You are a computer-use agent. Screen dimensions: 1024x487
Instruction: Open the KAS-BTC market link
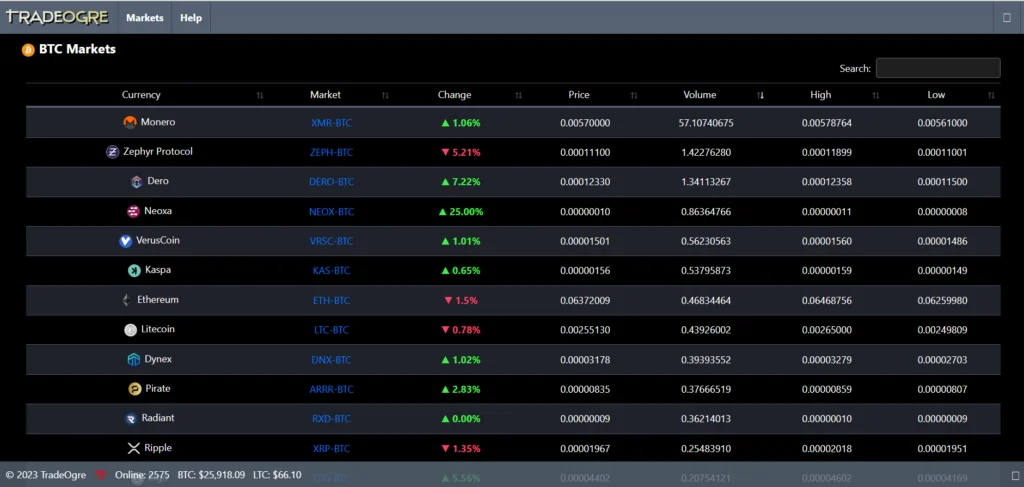coord(332,270)
